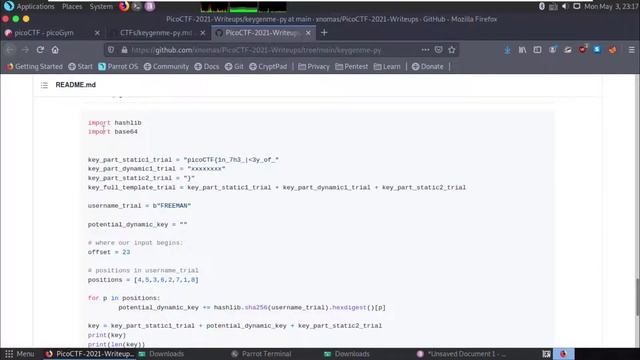Open the System menu in the top panel

101,7
